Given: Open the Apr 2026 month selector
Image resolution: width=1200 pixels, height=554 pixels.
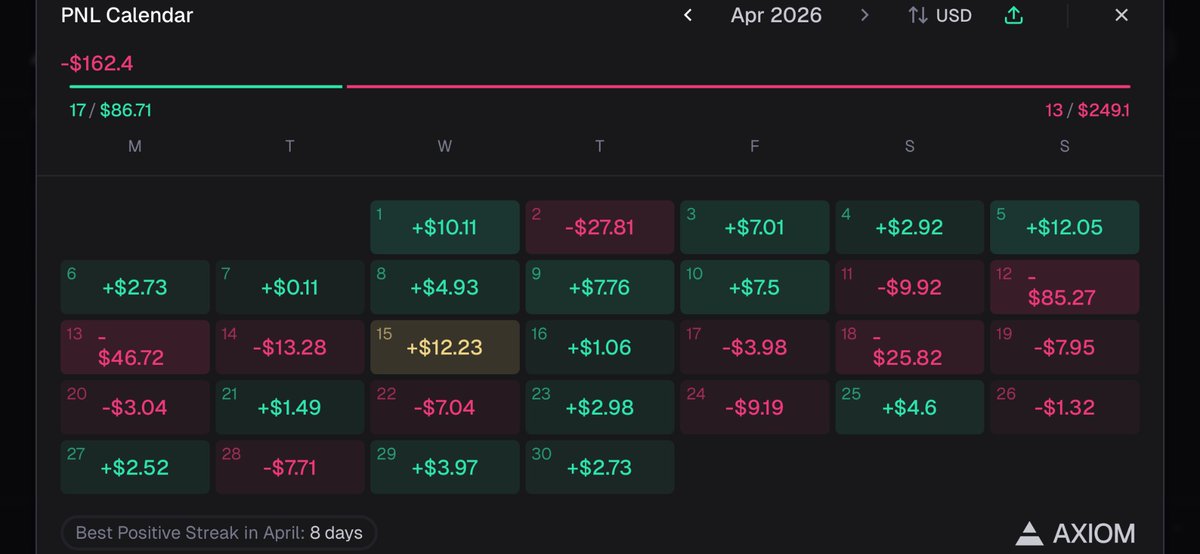Looking at the screenshot, I should [x=776, y=15].
